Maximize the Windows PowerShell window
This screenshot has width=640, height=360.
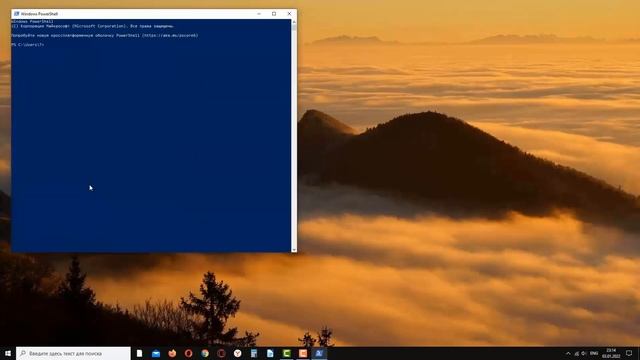click(274, 13)
